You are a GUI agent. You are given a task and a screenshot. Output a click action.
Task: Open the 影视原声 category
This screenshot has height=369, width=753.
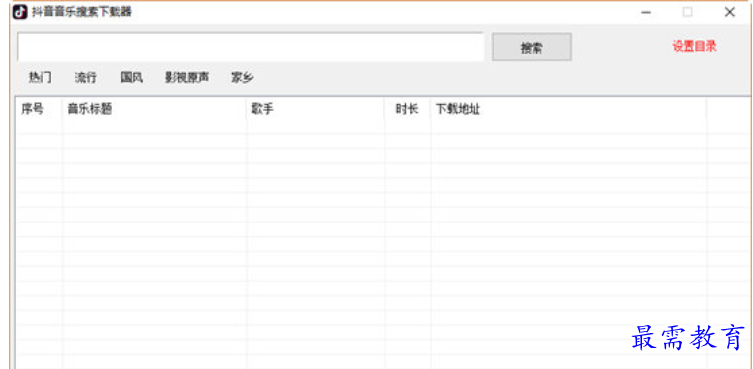pos(187,77)
